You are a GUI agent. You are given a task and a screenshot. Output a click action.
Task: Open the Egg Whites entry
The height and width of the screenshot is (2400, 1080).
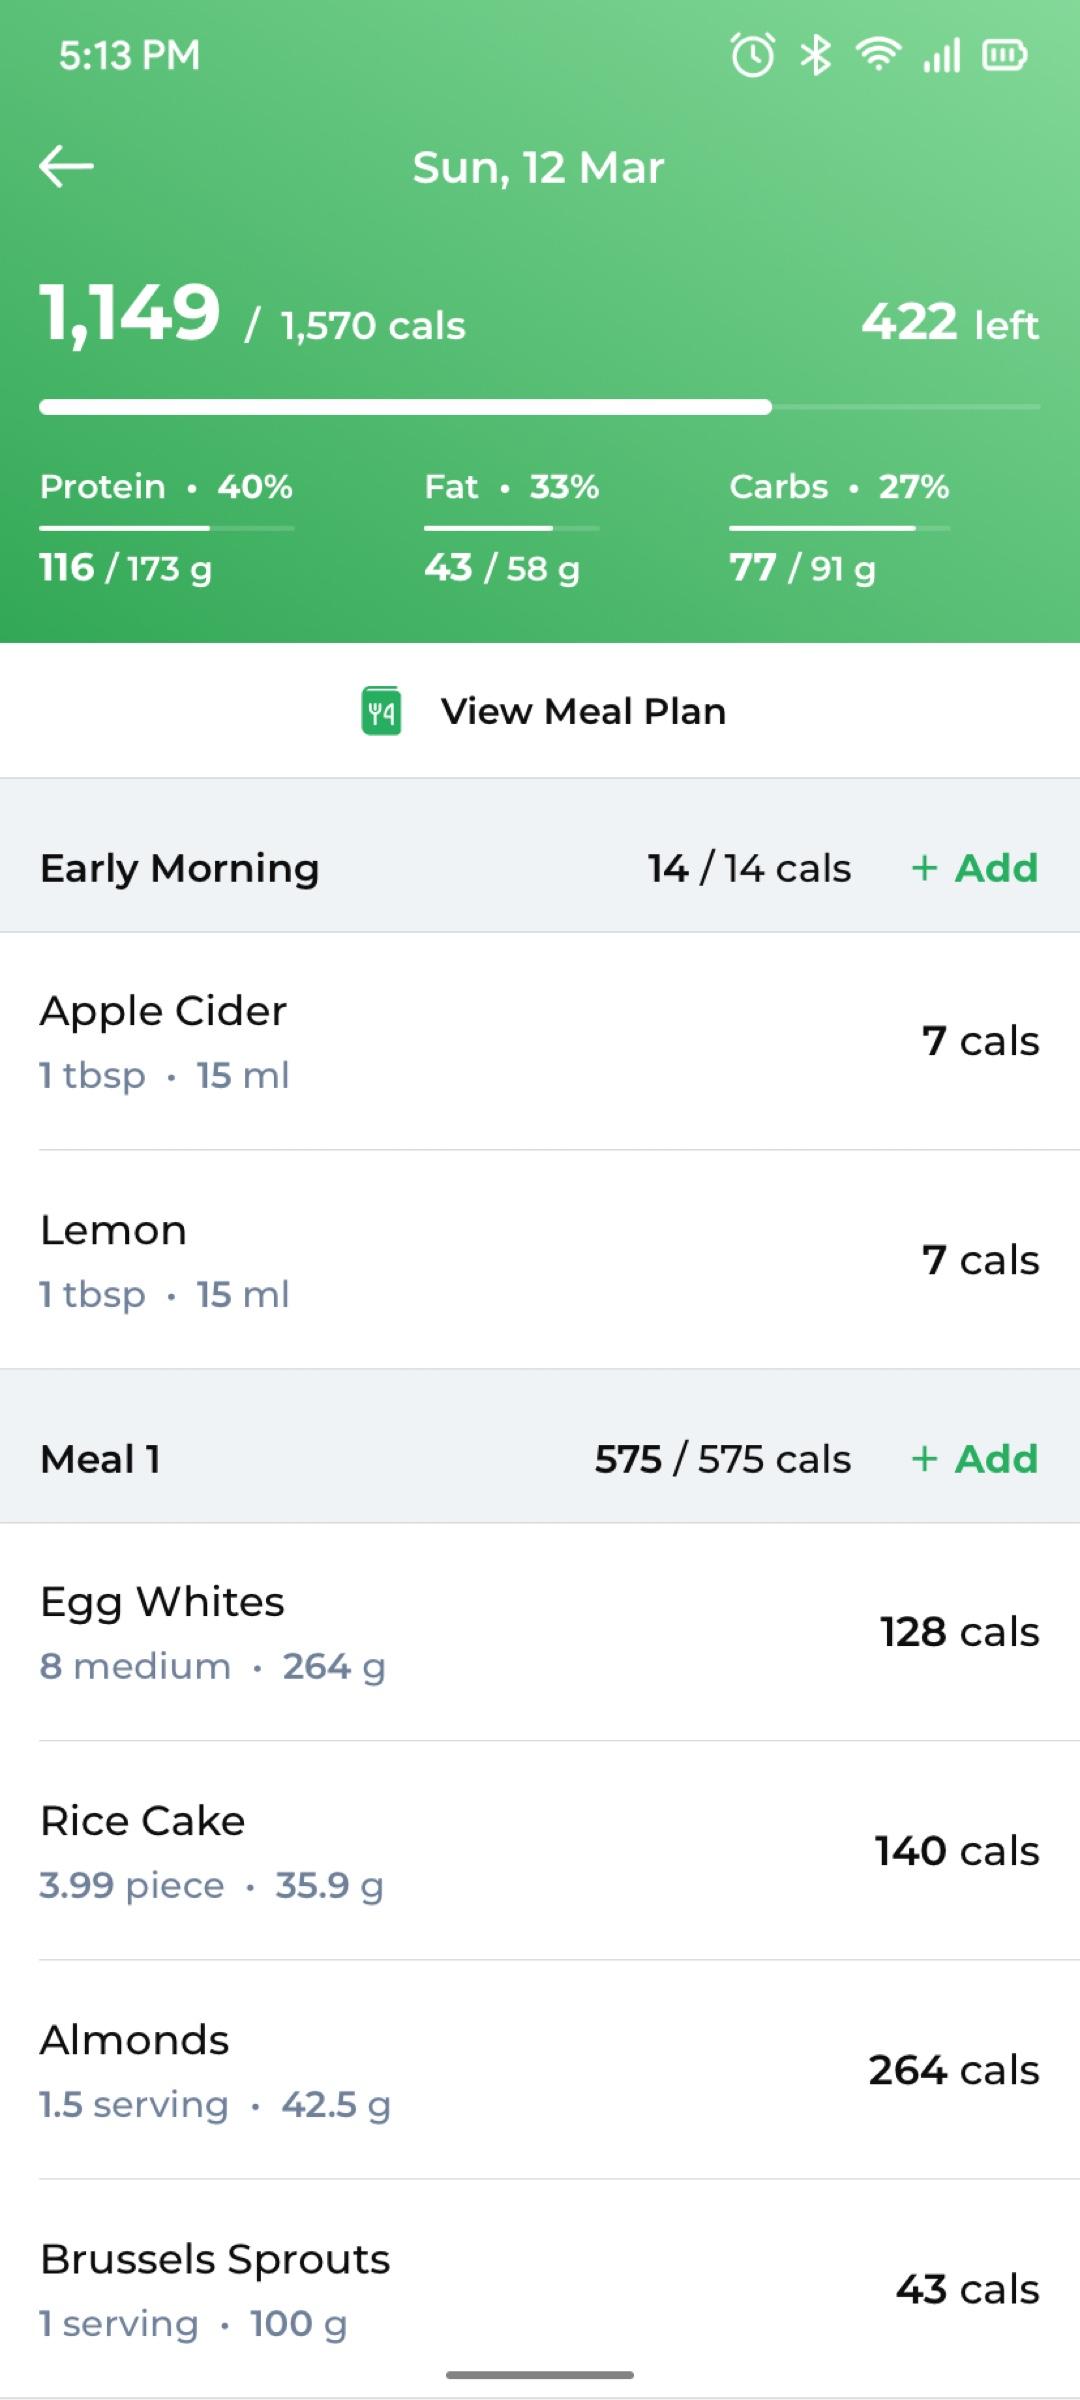tap(540, 1632)
